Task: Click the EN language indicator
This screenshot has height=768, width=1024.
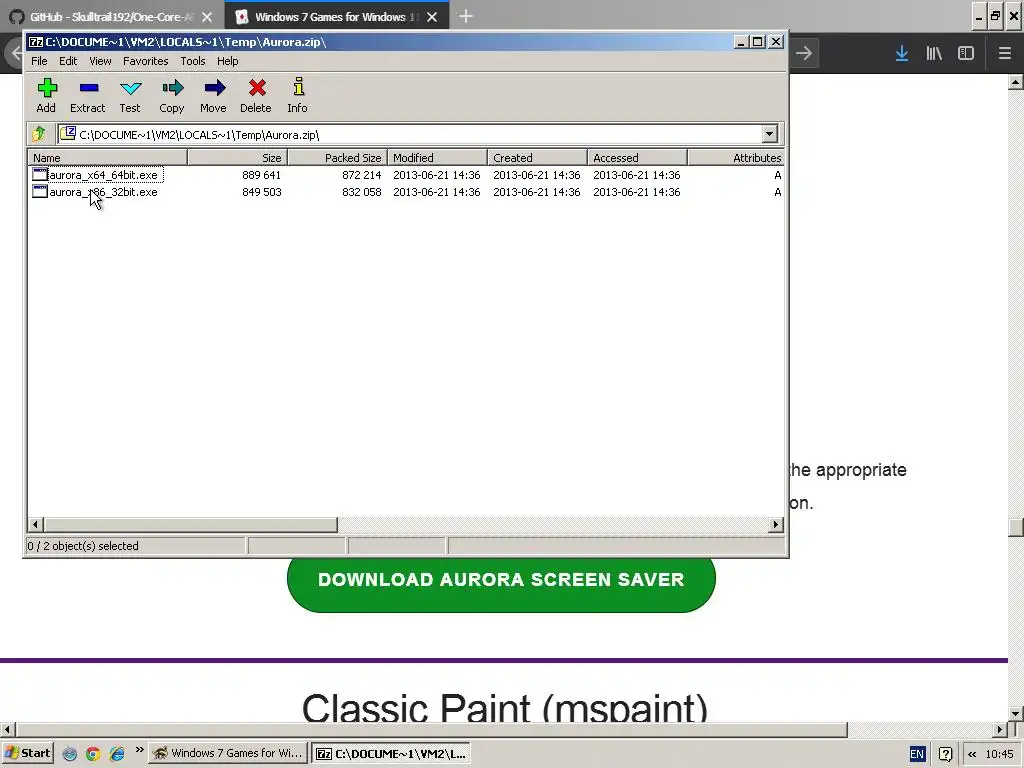Action: [x=917, y=754]
